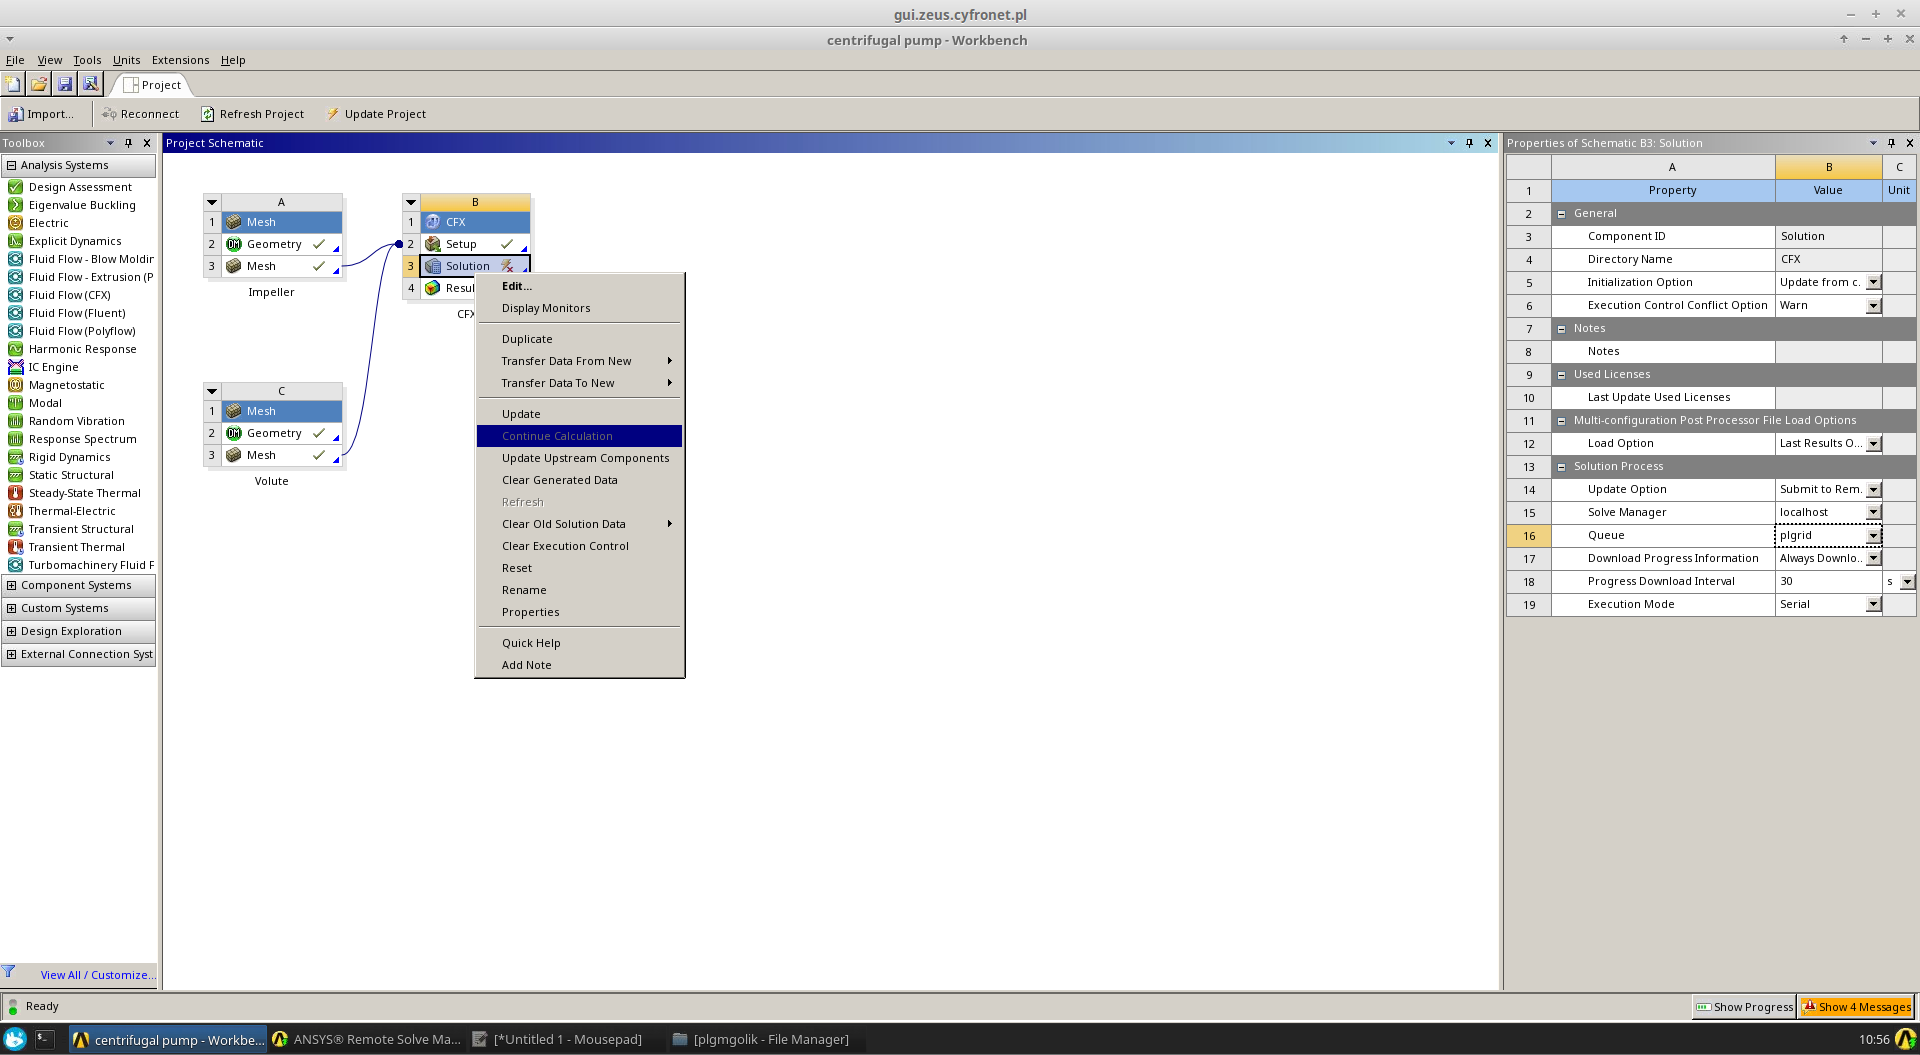Open Execution Control Conflict Option dropdown
The width and height of the screenshot is (1920, 1055).
tap(1873, 306)
